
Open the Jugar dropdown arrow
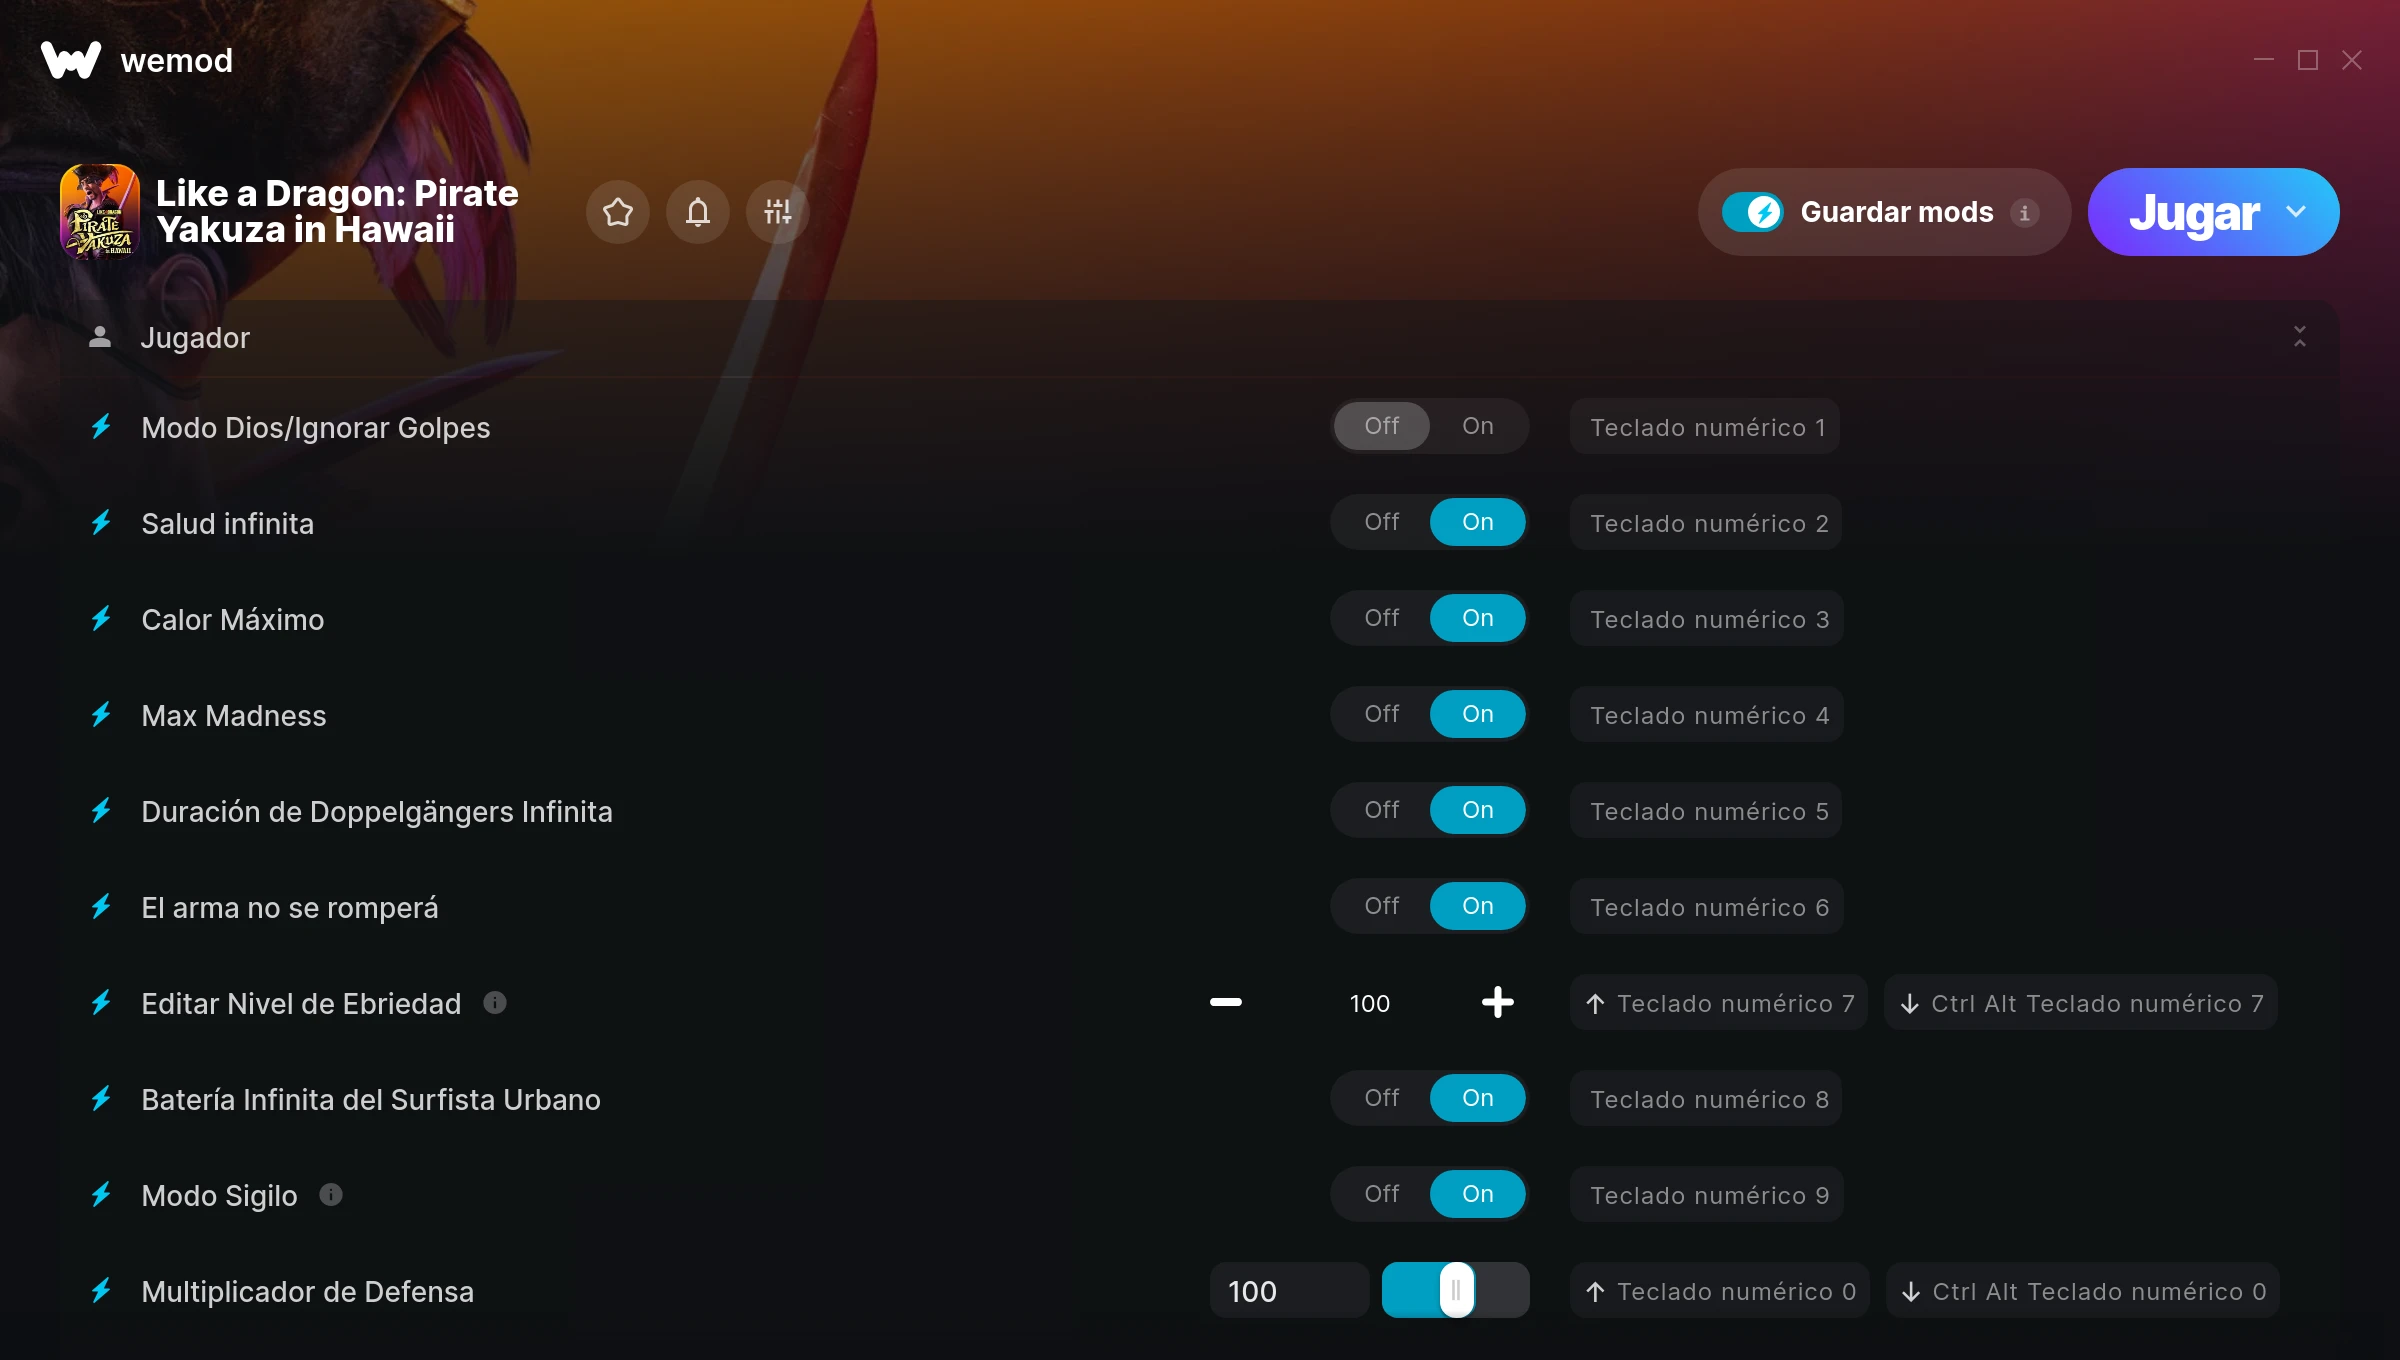click(2296, 212)
